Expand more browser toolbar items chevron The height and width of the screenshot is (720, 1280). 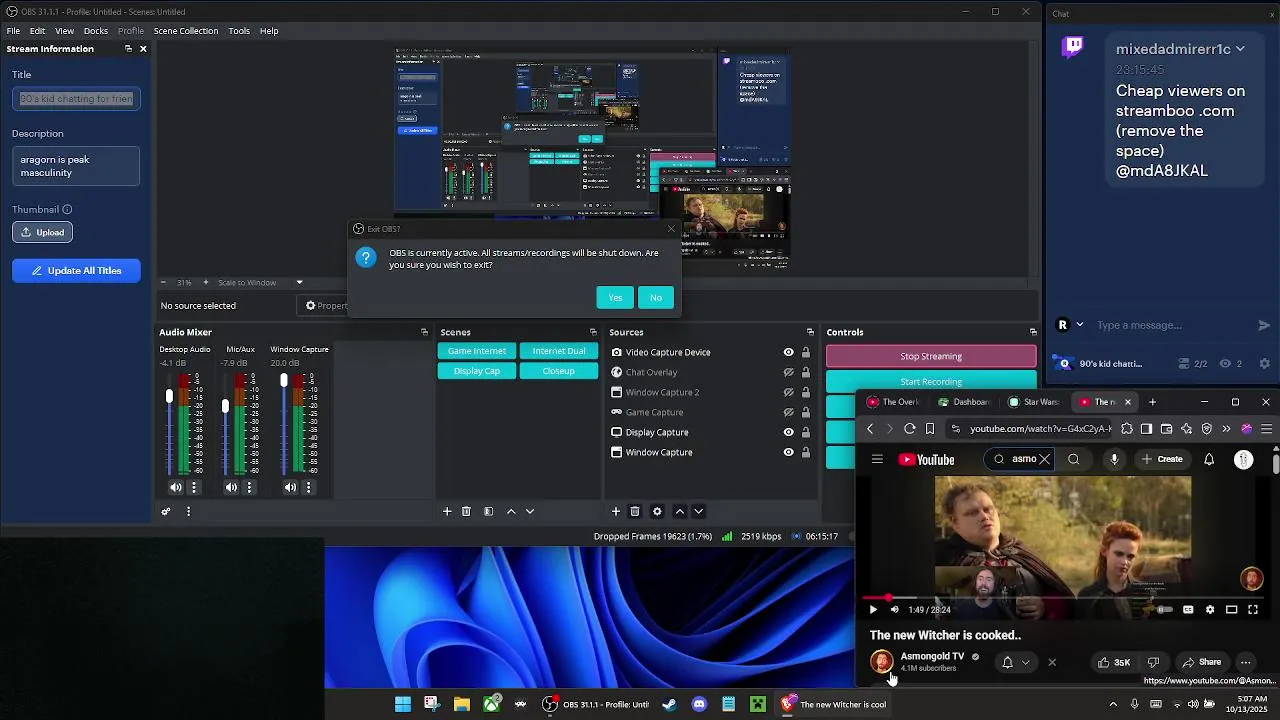(x=1226, y=429)
